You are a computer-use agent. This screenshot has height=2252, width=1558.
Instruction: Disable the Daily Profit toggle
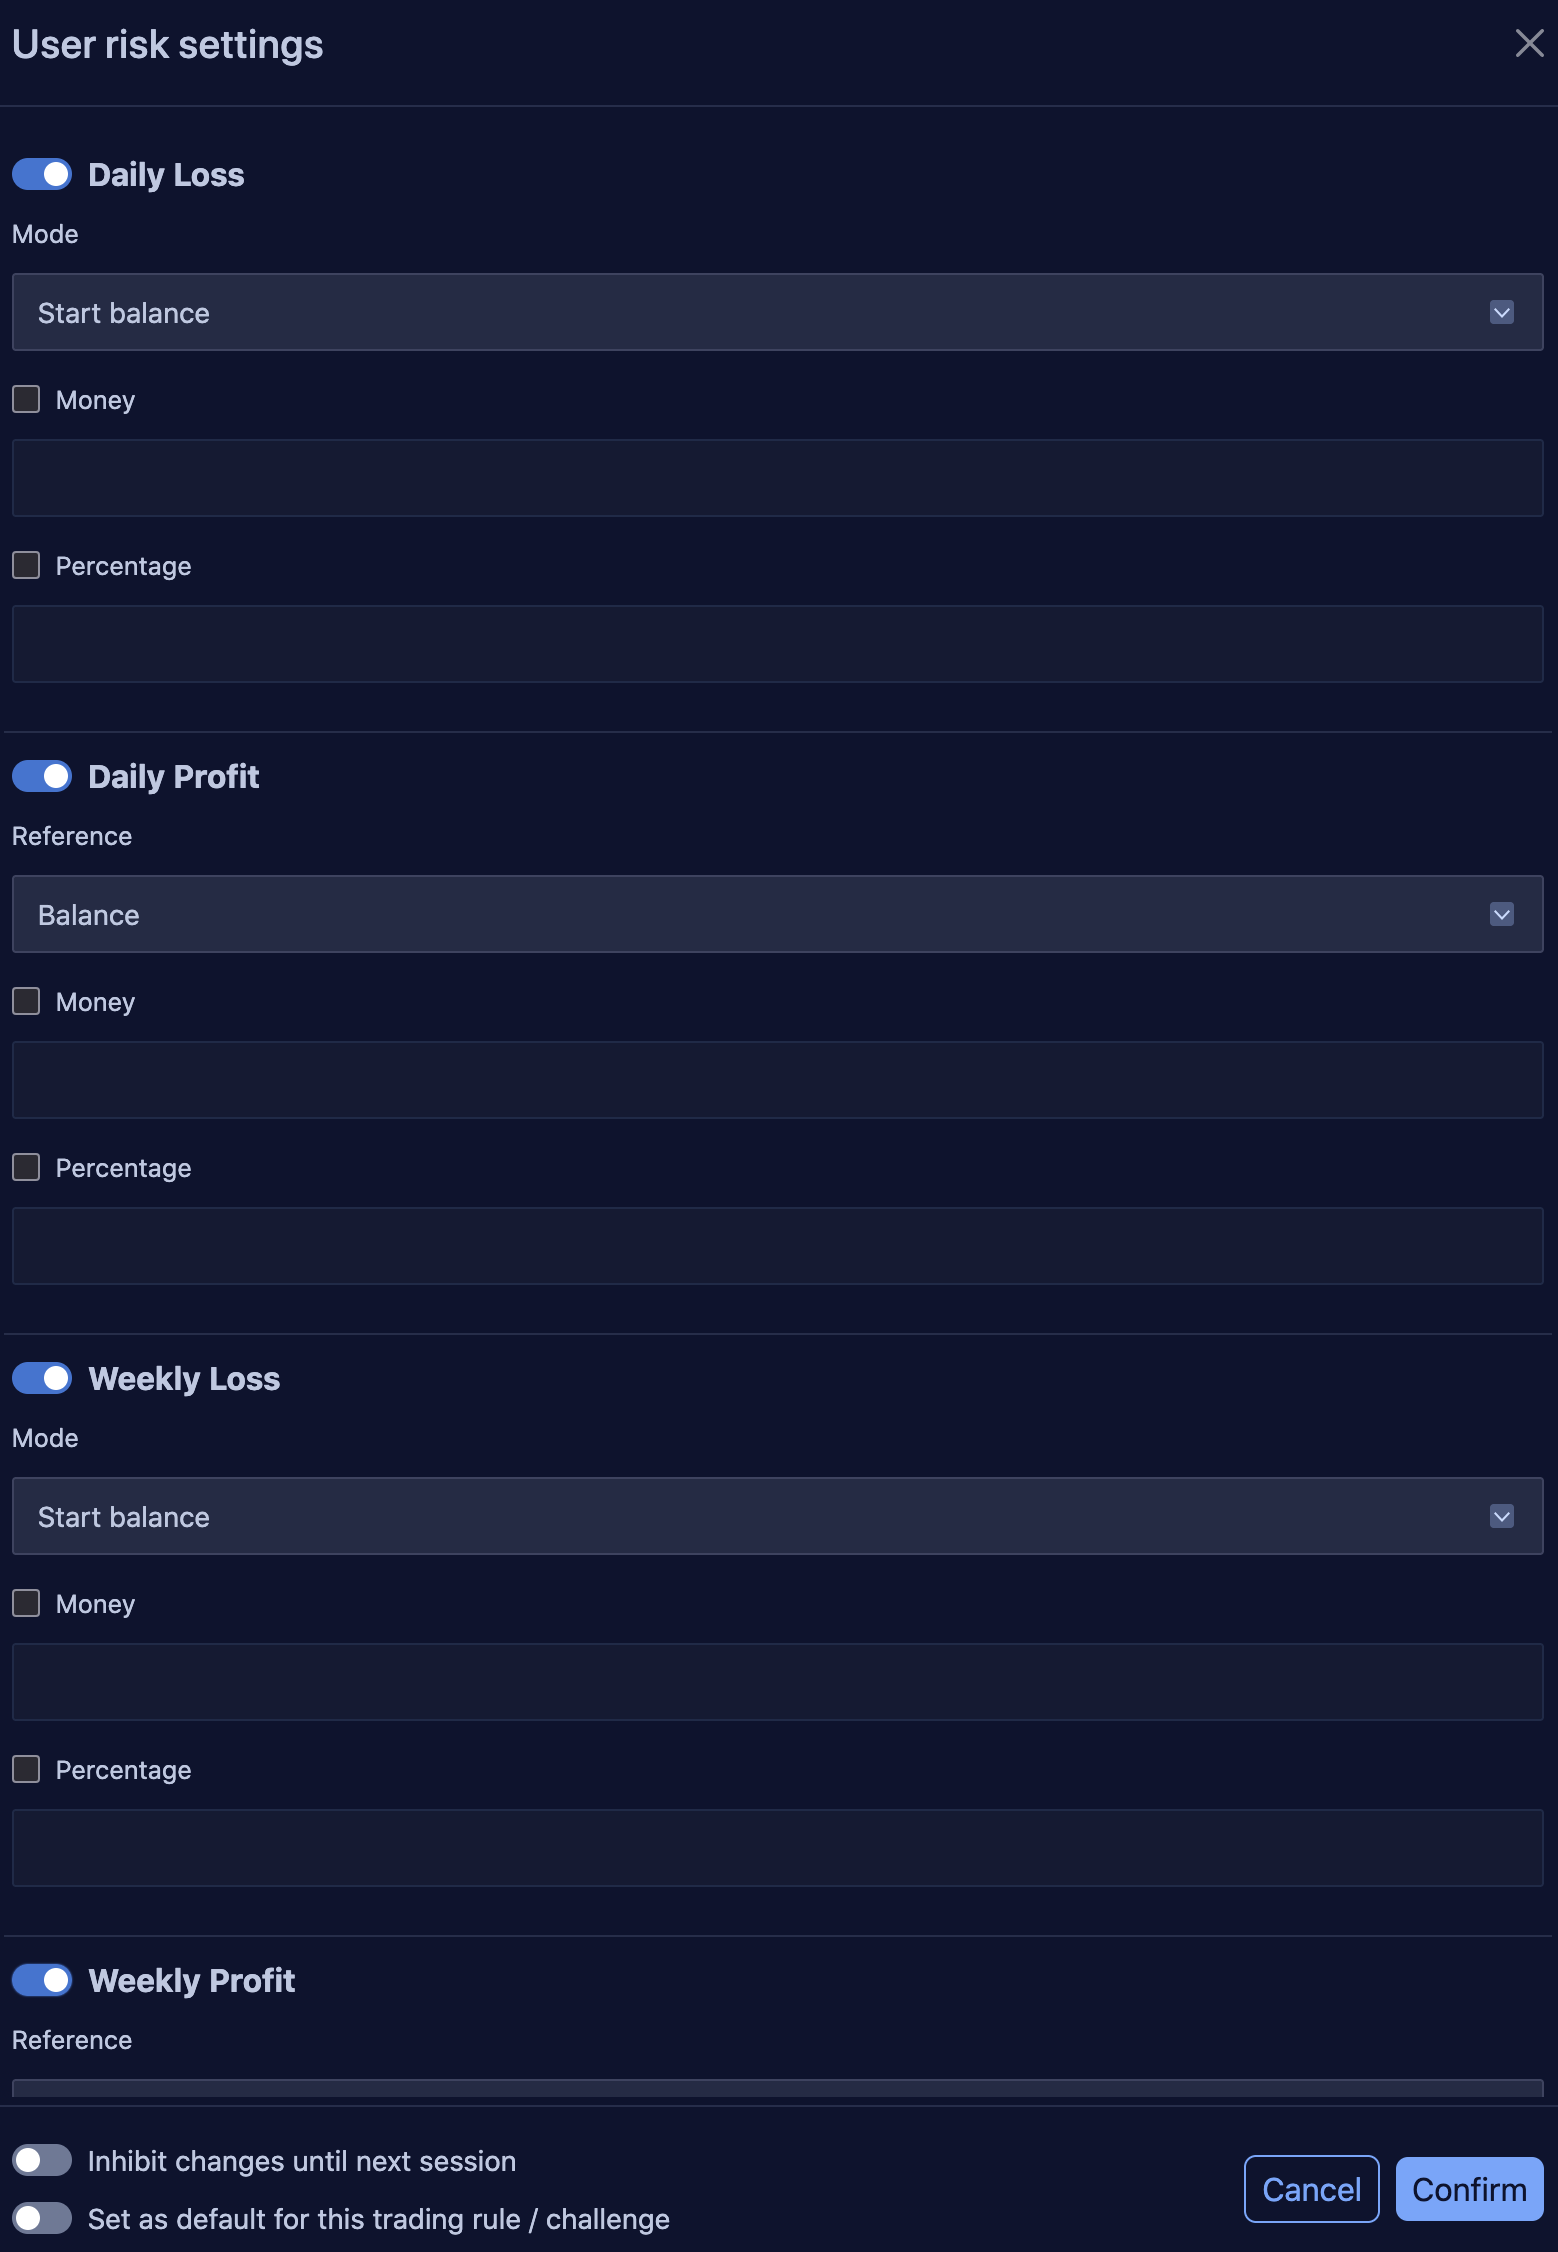(41, 776)
